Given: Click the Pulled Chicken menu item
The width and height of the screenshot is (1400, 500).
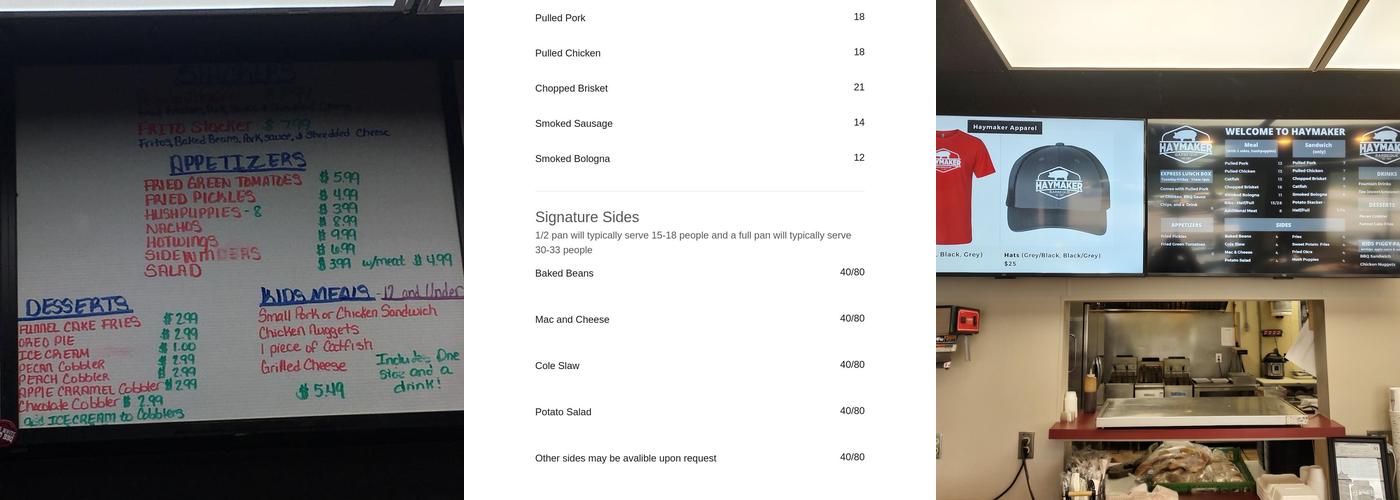Looking at the screenshot, I should pos(567,53).
